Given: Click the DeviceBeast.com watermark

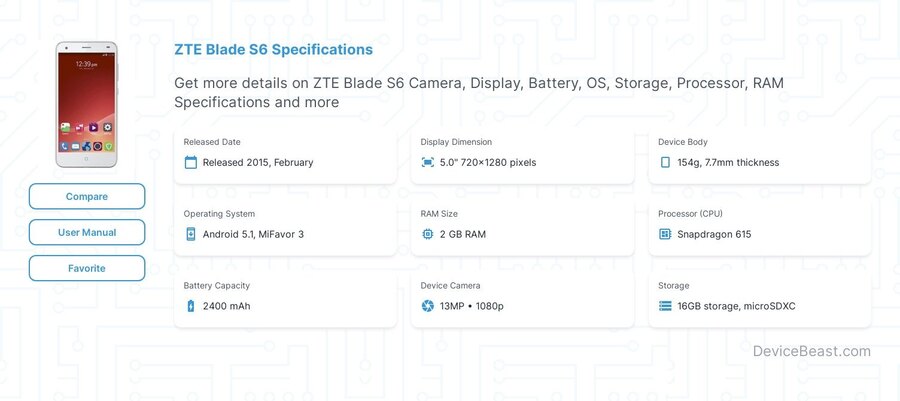Looking at the screenshot, I should coord(812,351).
